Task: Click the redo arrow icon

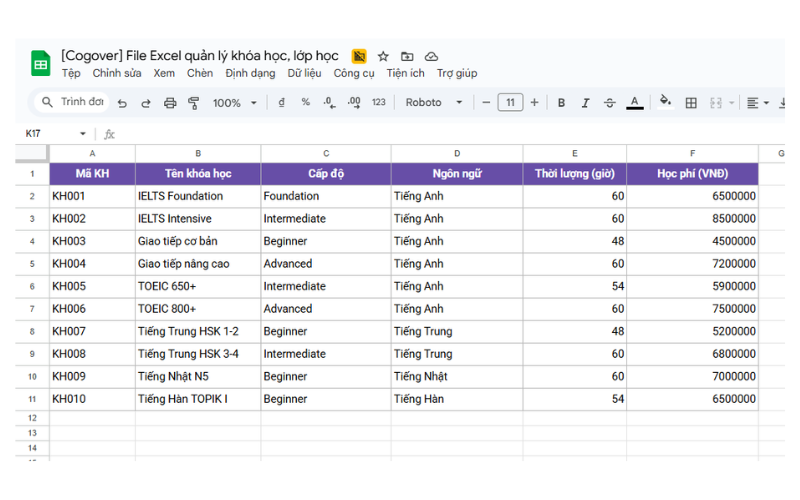Action: [x=146, y=103]
